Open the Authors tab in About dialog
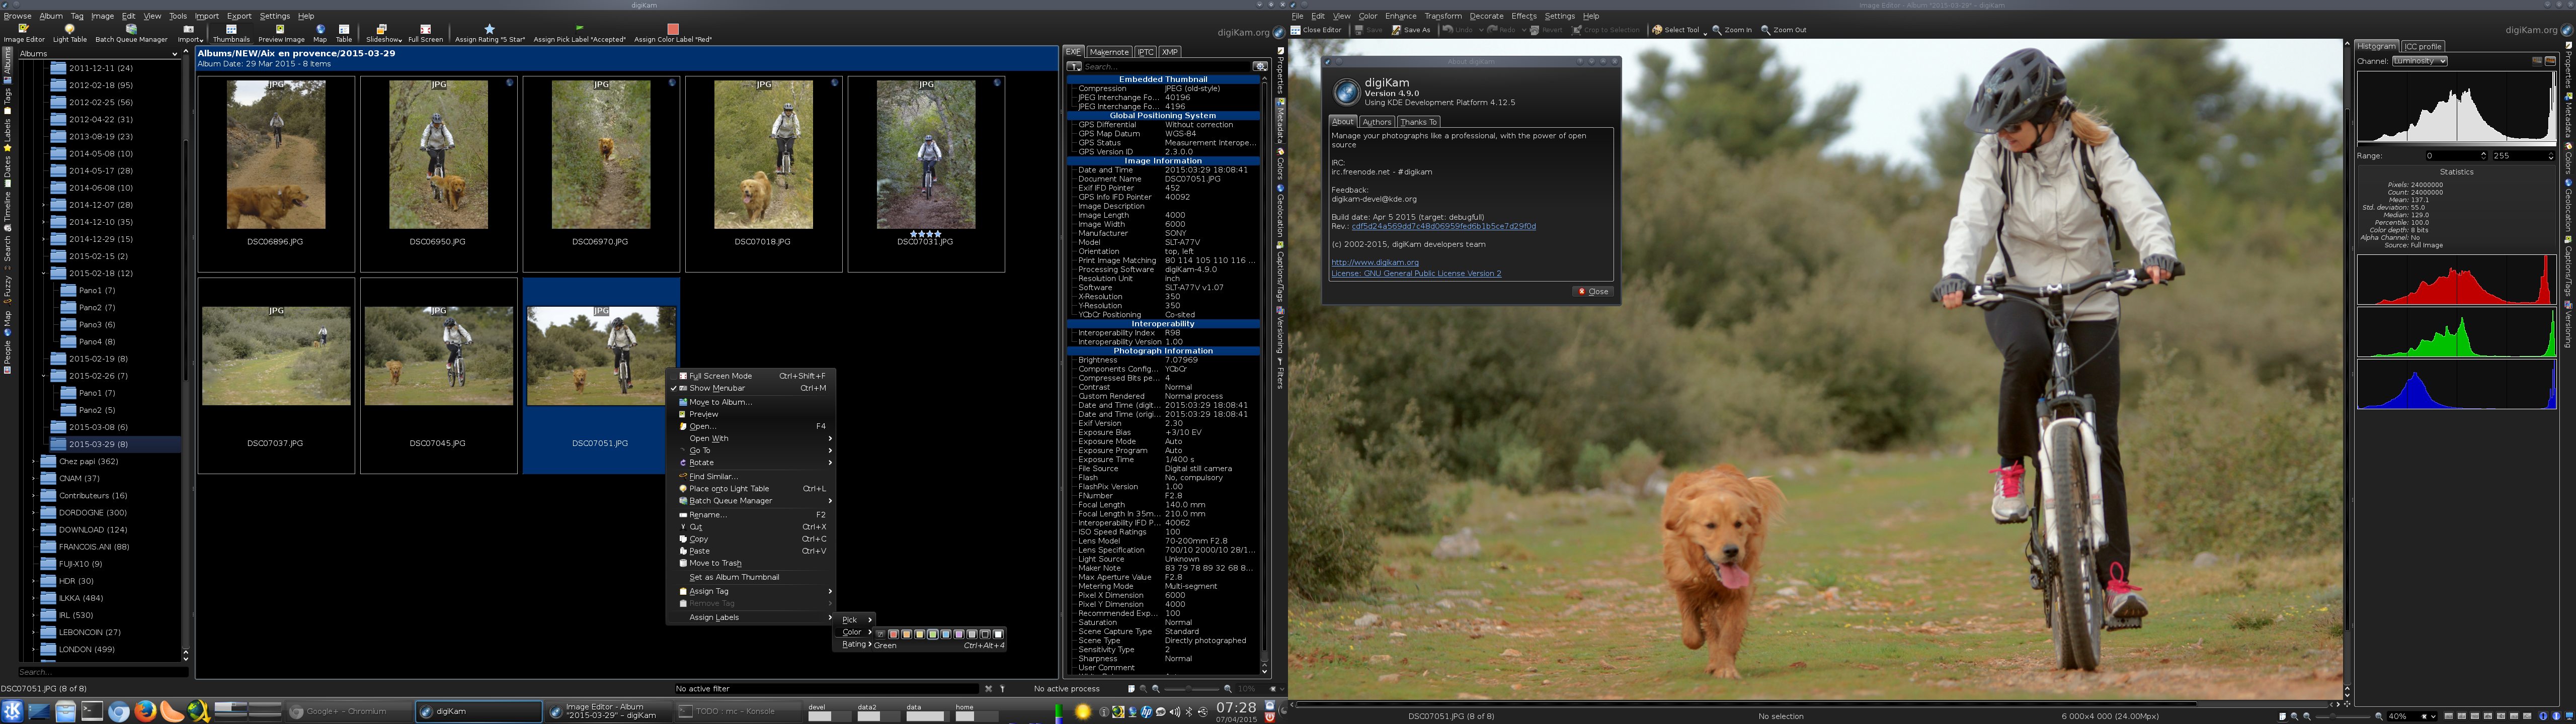The image size is (2576, 724). (1376, 122)
